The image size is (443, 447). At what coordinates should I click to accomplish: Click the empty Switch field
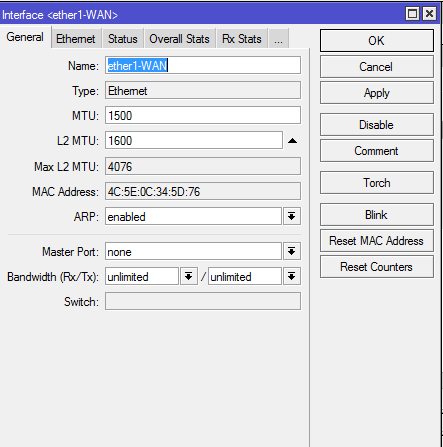[x=203, y=301]
